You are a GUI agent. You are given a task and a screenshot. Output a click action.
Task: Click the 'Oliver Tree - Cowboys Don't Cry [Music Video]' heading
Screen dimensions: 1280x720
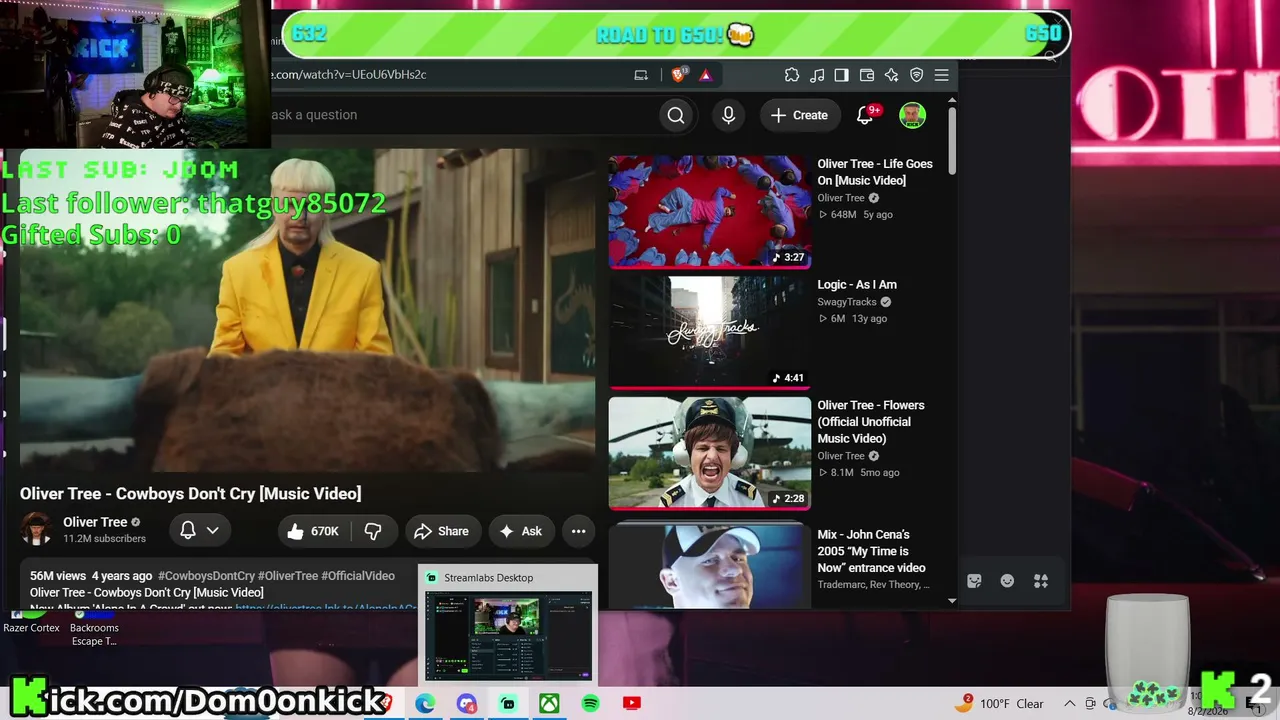click(x=191, y=494)
